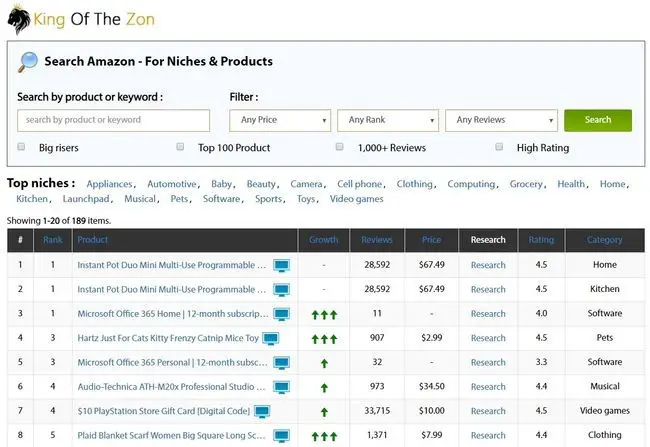Click monitor icon beside Office 365 Home

[281, 314]
